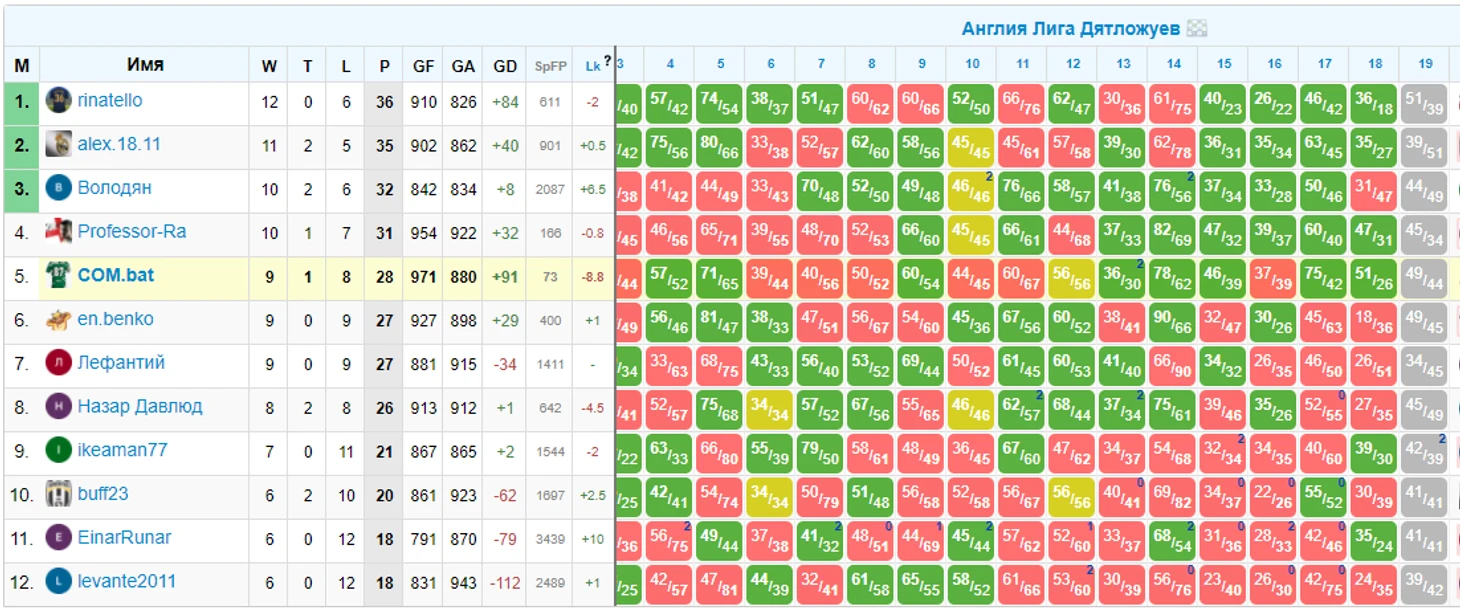Click alex.18.11's avatar icon
This screenshot has height=615, width=1460.
(x=58, y=145)
